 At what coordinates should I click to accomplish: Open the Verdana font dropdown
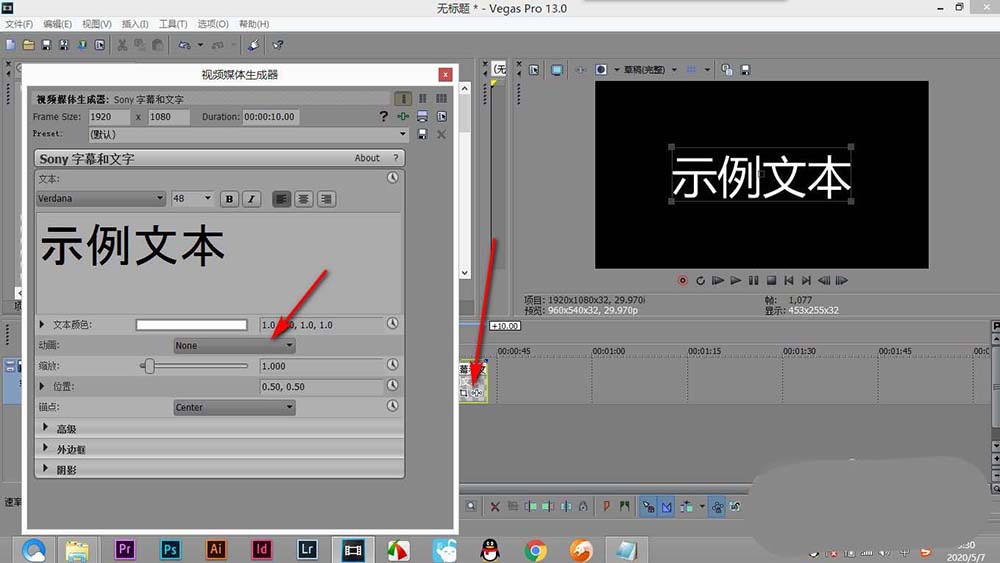(x=100, y=199)
